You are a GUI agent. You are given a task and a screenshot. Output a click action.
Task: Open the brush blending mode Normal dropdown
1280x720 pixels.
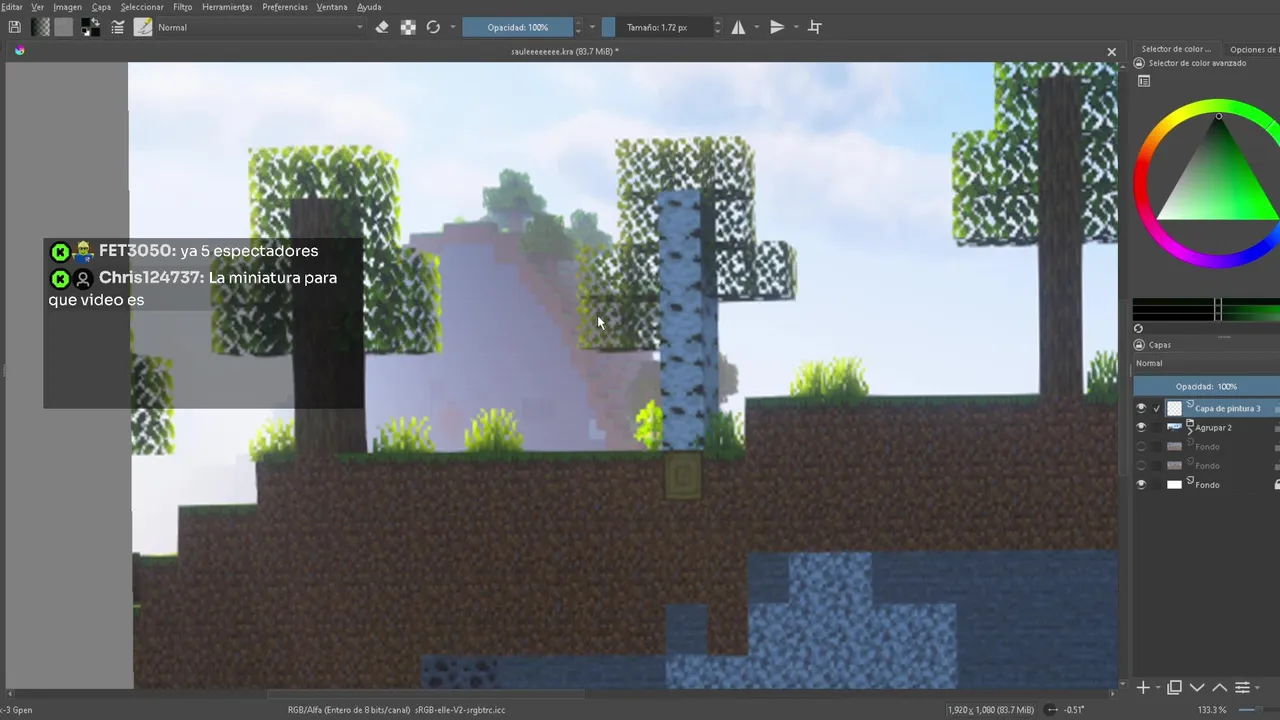coord(260,27)
